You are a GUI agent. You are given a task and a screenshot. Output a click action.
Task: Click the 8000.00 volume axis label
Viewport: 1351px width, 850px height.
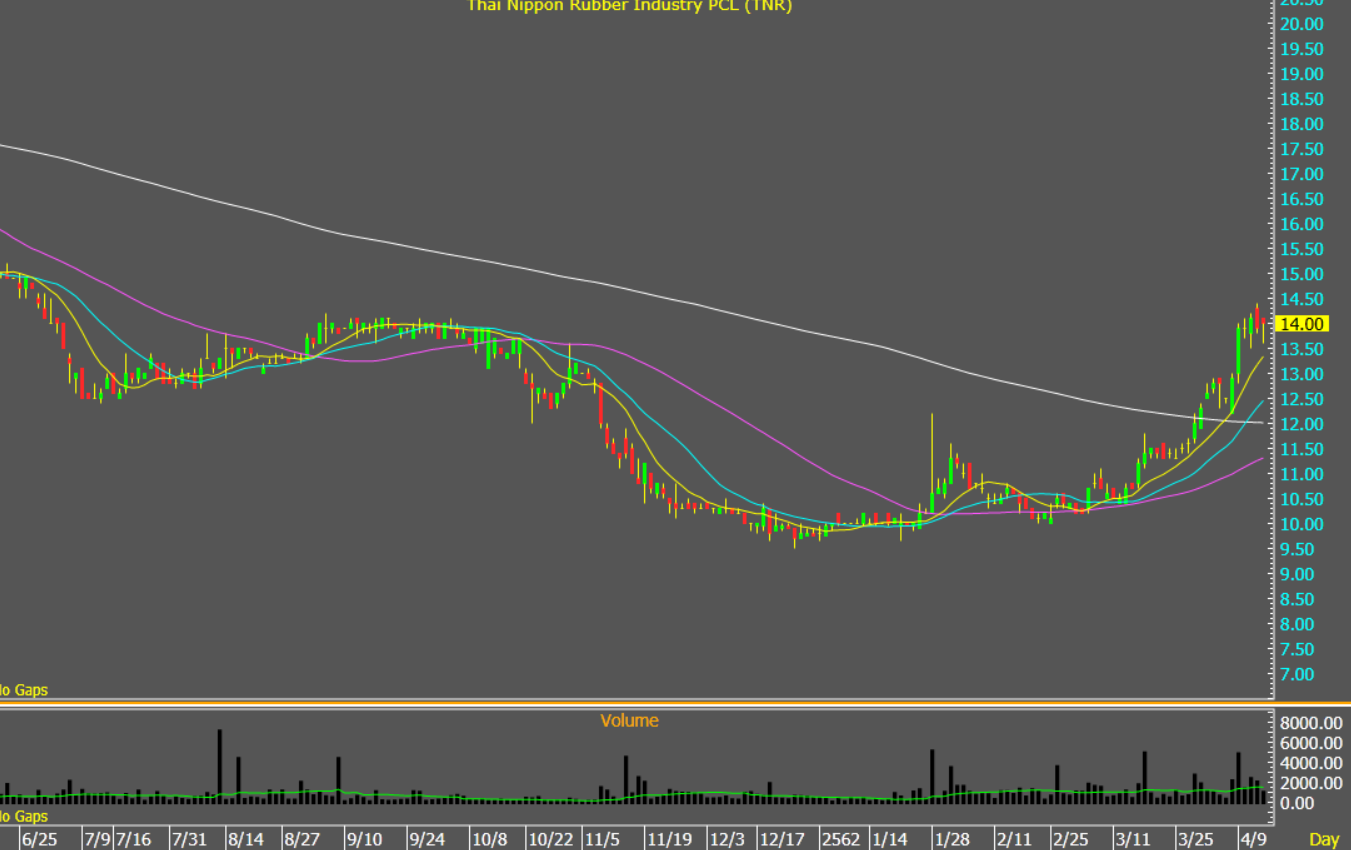(1311, 722)
